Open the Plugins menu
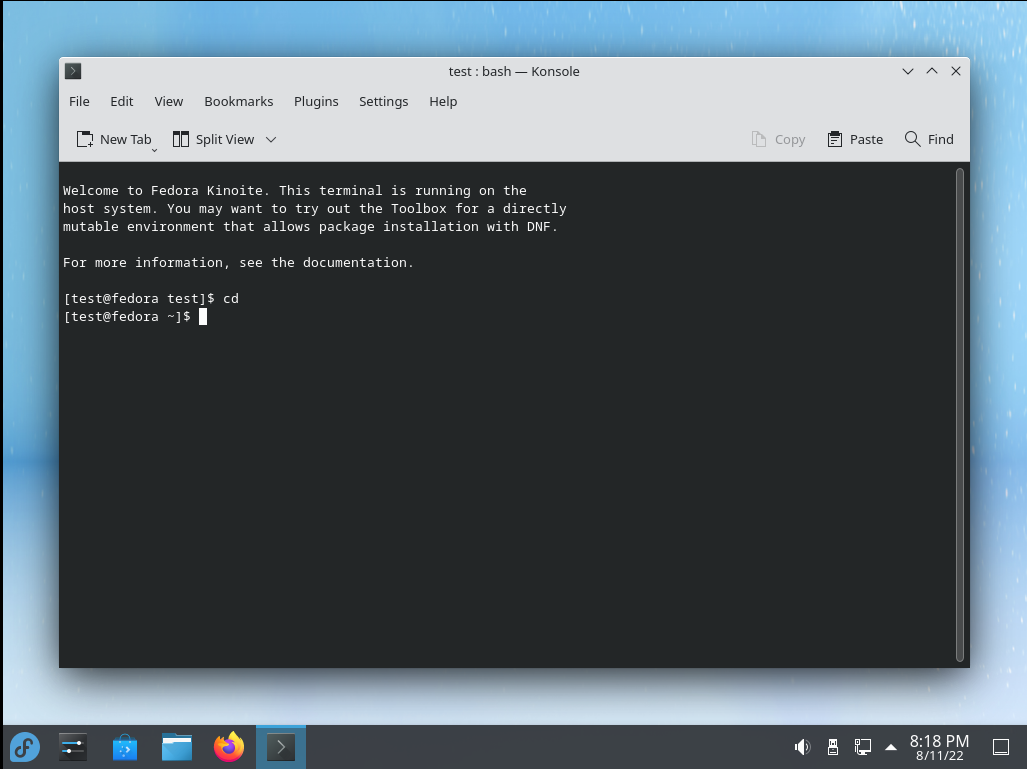 [x=316, y=102]
